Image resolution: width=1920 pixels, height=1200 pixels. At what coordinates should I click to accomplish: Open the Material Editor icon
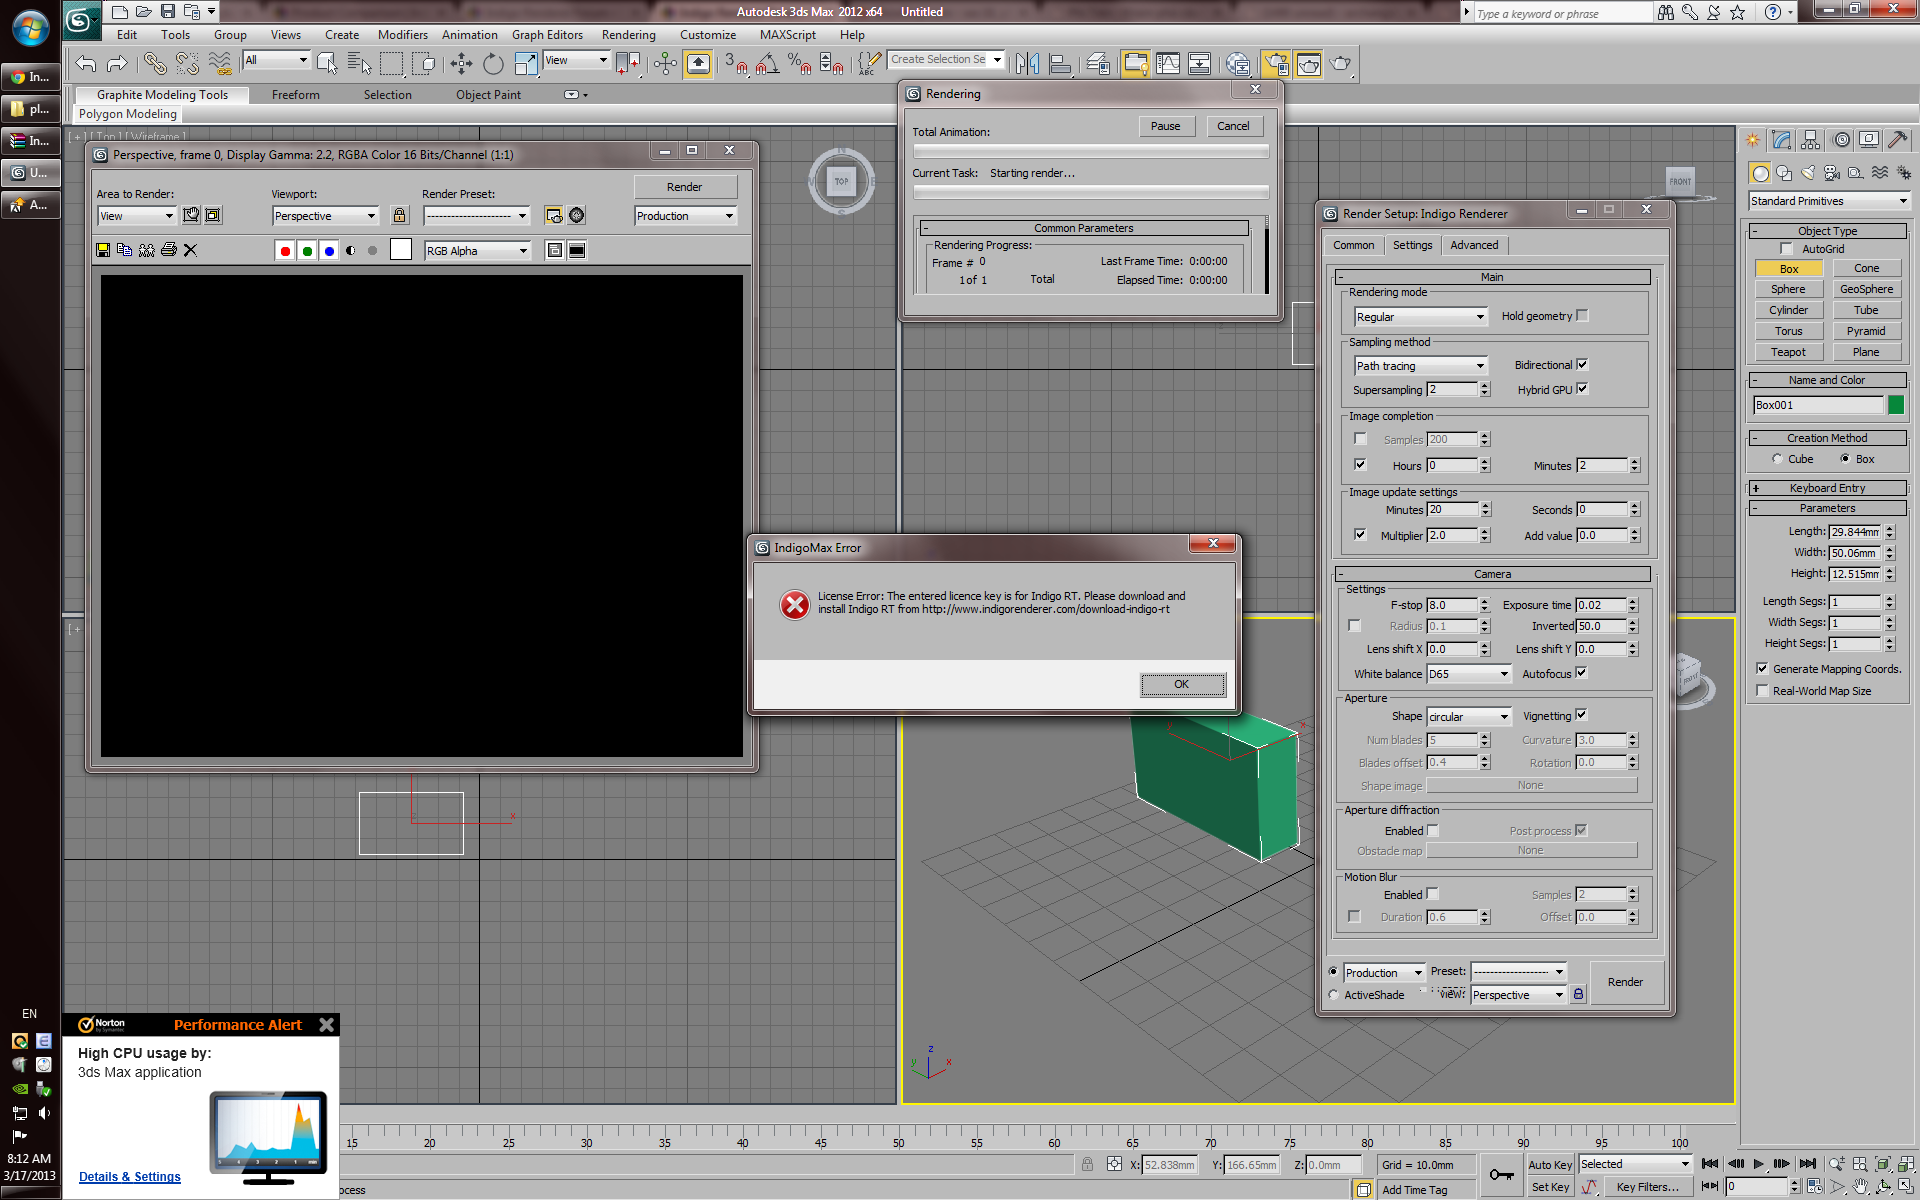[x=1238, y=64]
